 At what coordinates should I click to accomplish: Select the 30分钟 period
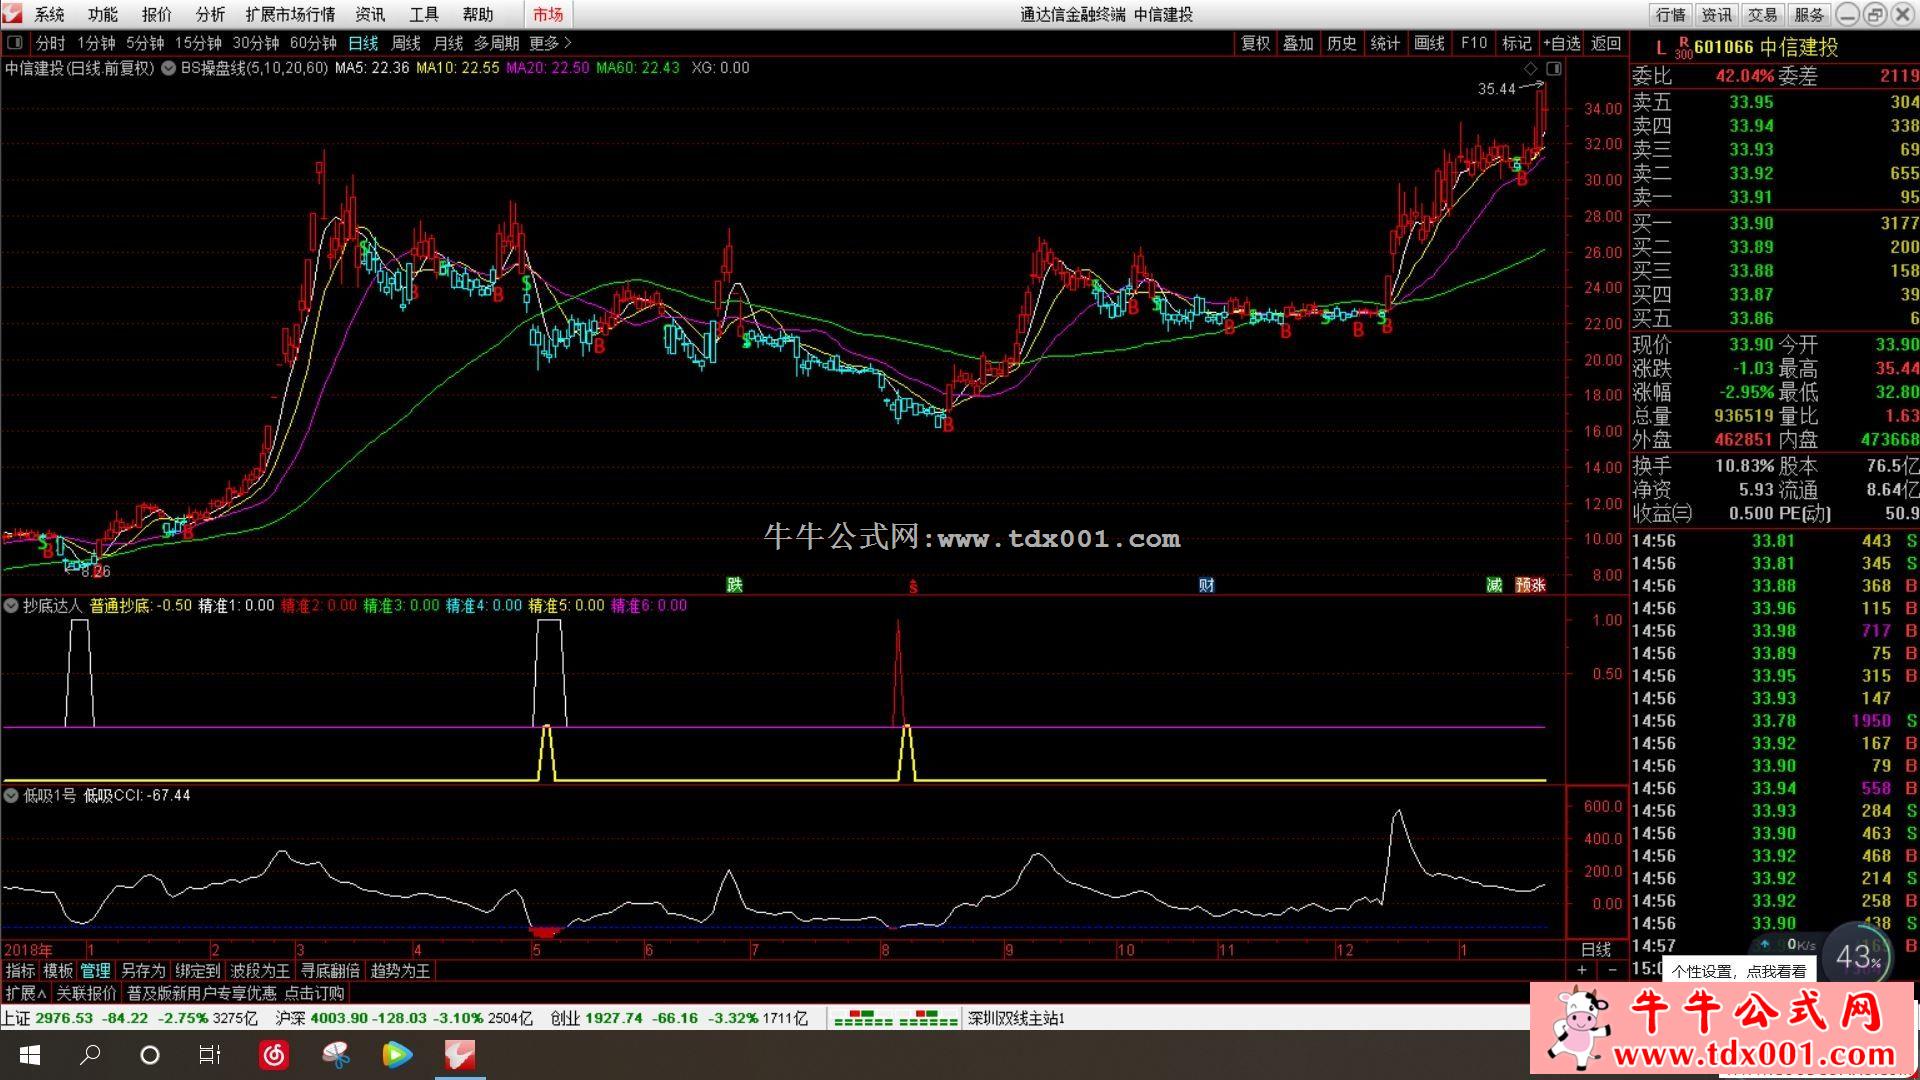[x=256, y=43]
